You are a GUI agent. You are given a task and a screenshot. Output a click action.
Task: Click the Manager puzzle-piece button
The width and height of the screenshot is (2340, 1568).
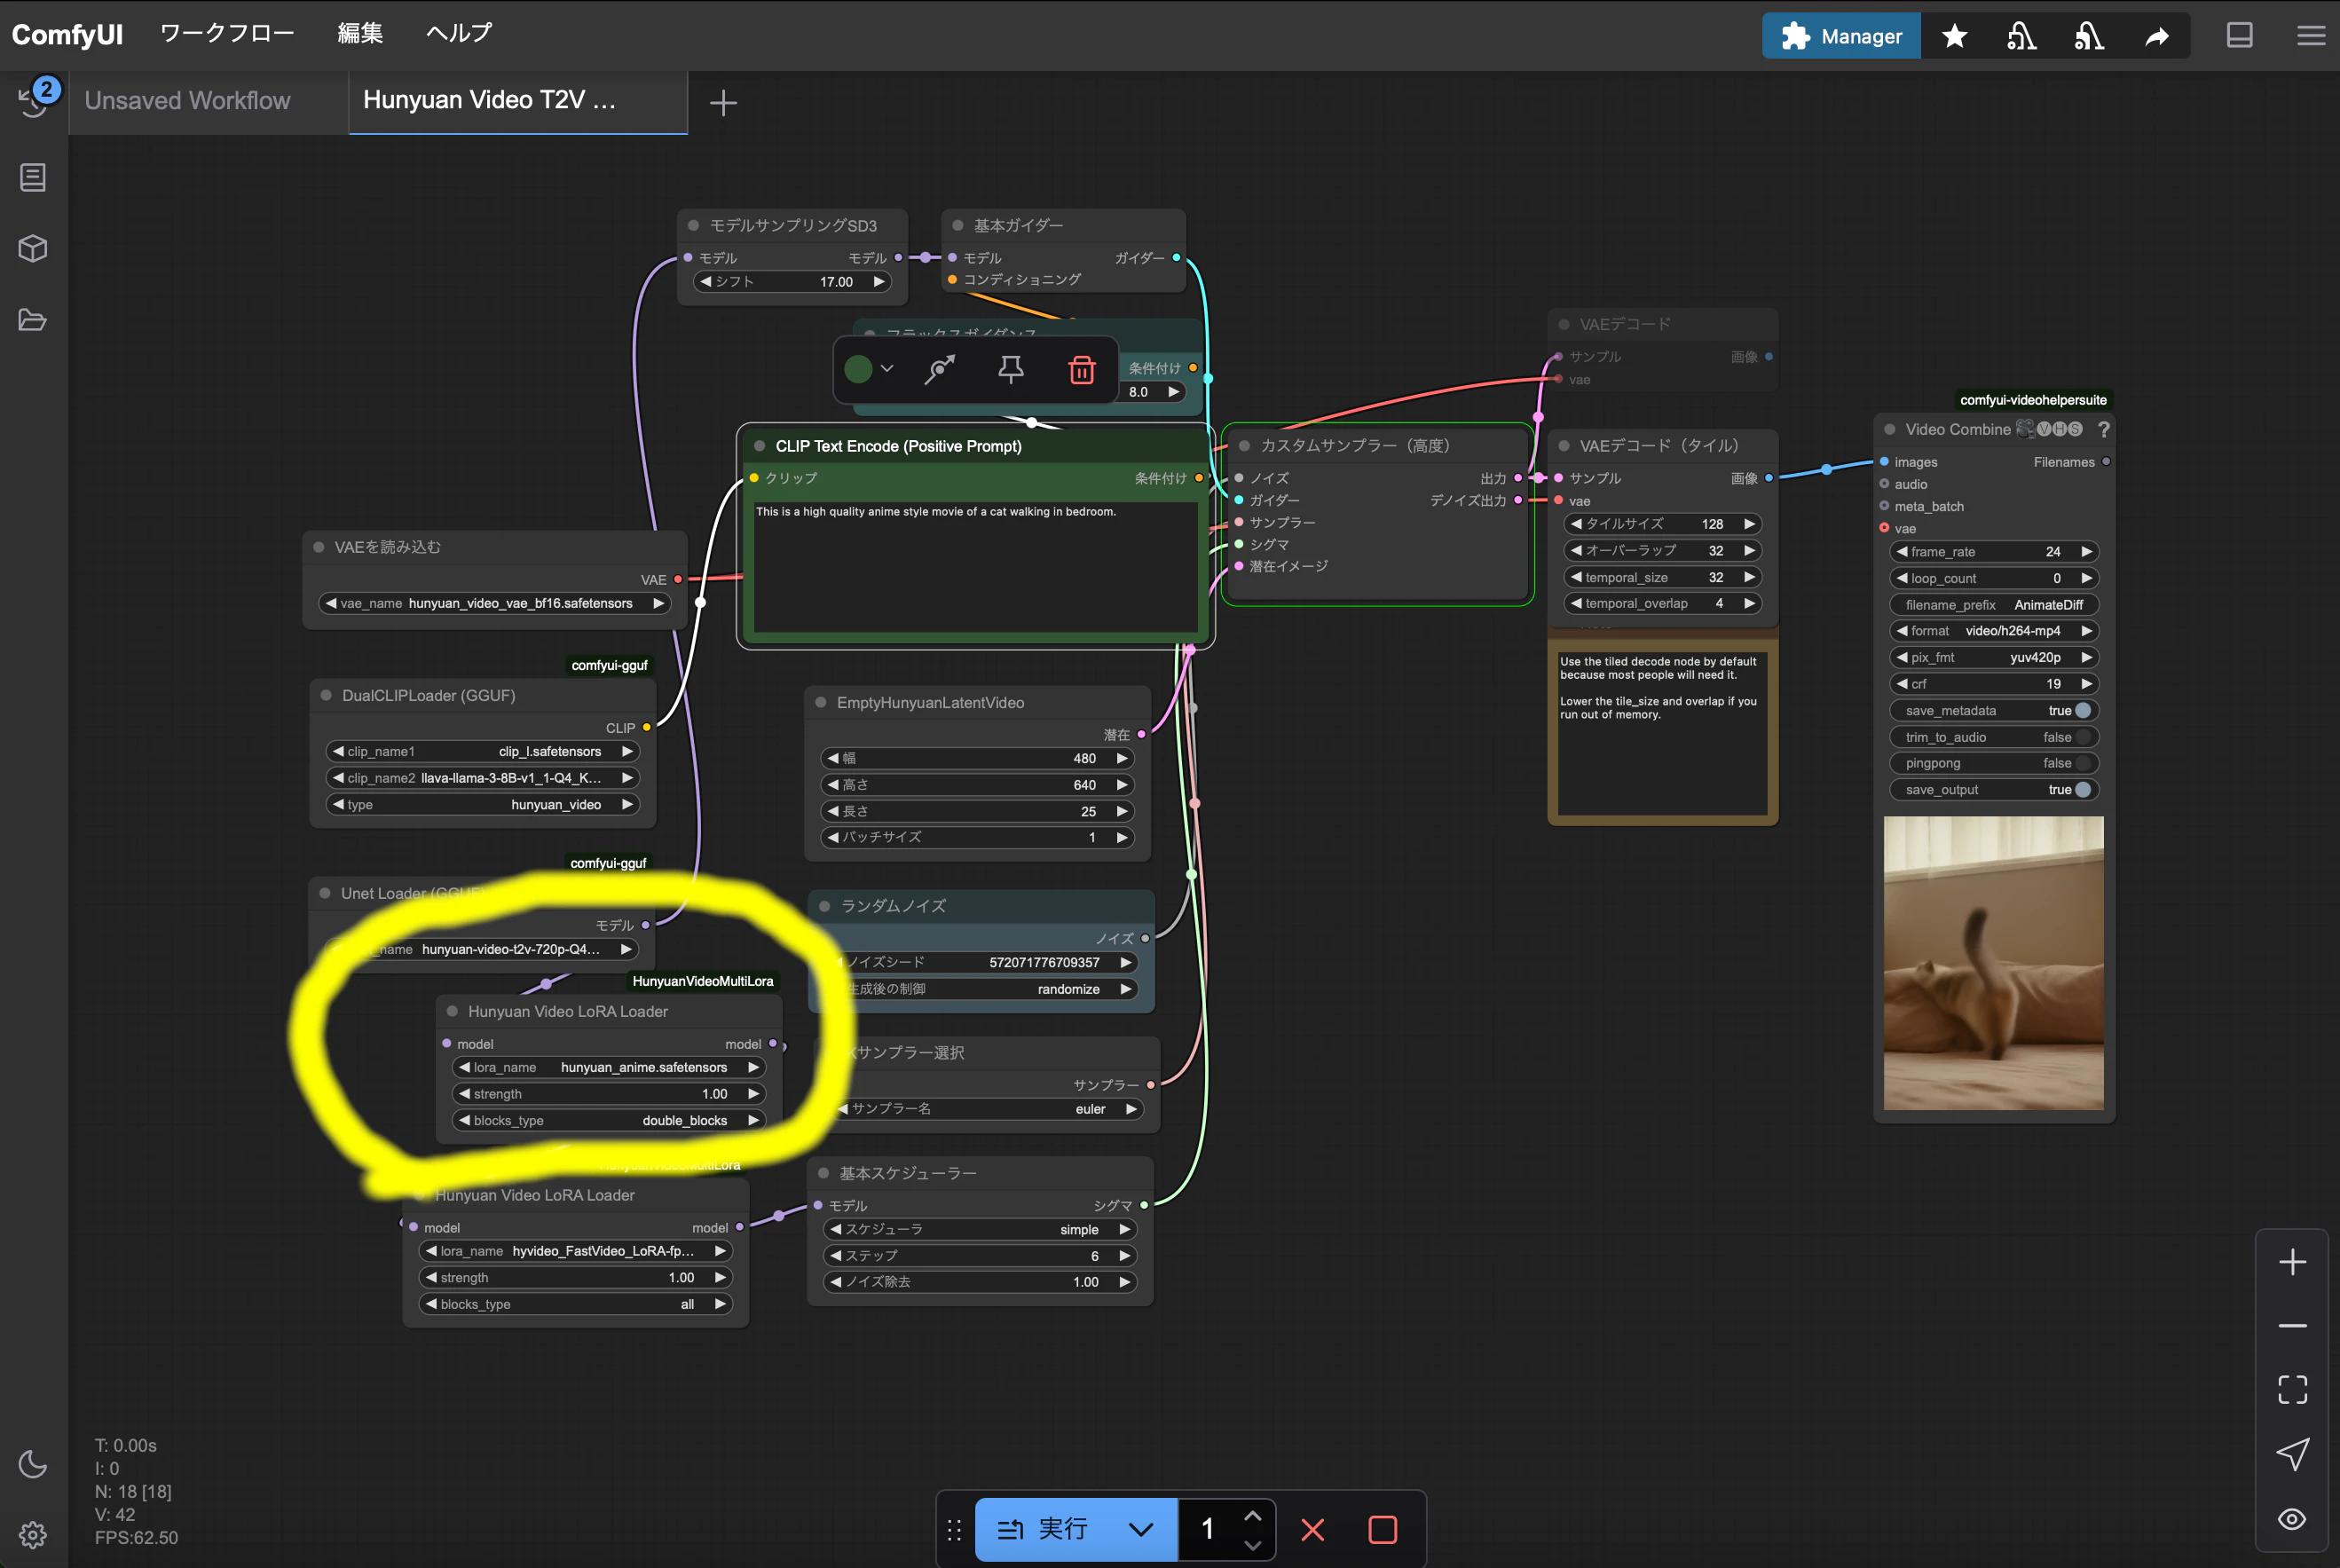1840,36
